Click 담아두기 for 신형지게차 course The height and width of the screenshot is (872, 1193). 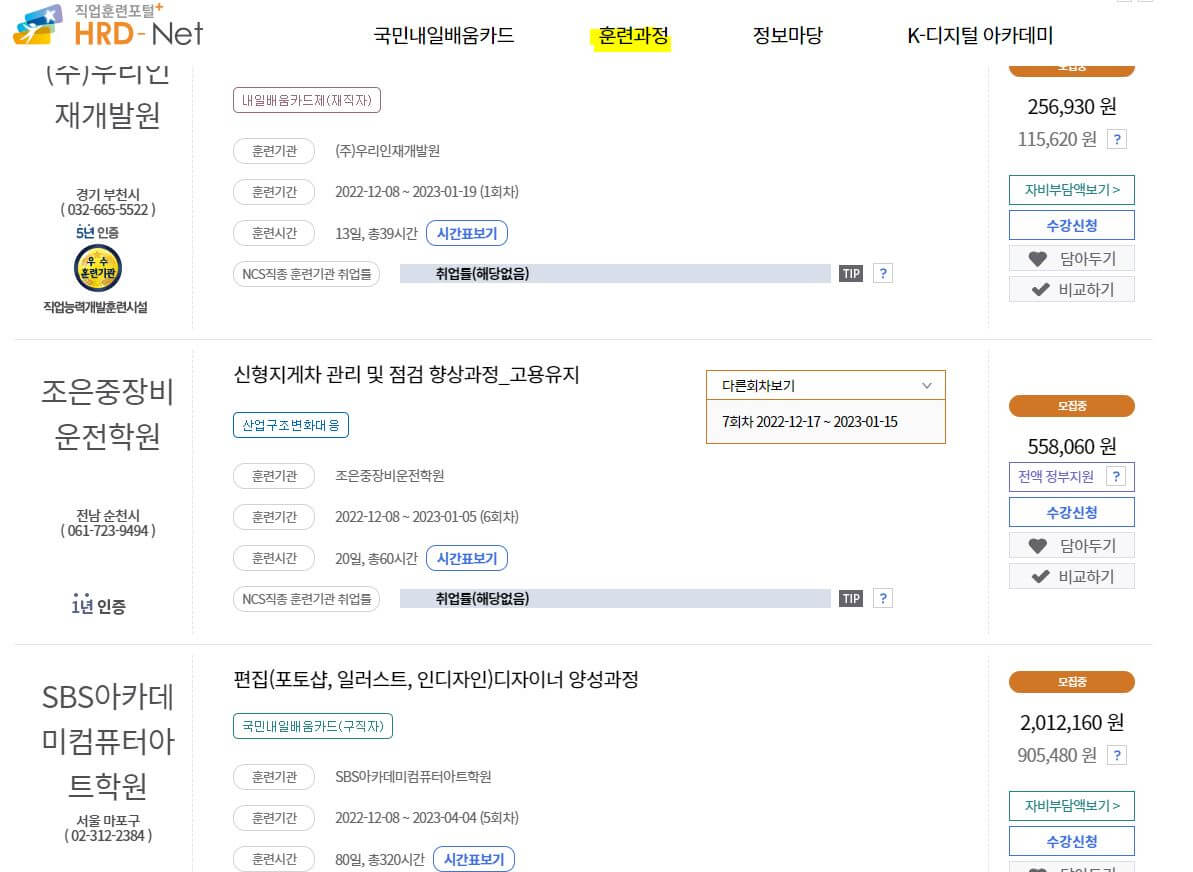click(x=1071, y=546)
